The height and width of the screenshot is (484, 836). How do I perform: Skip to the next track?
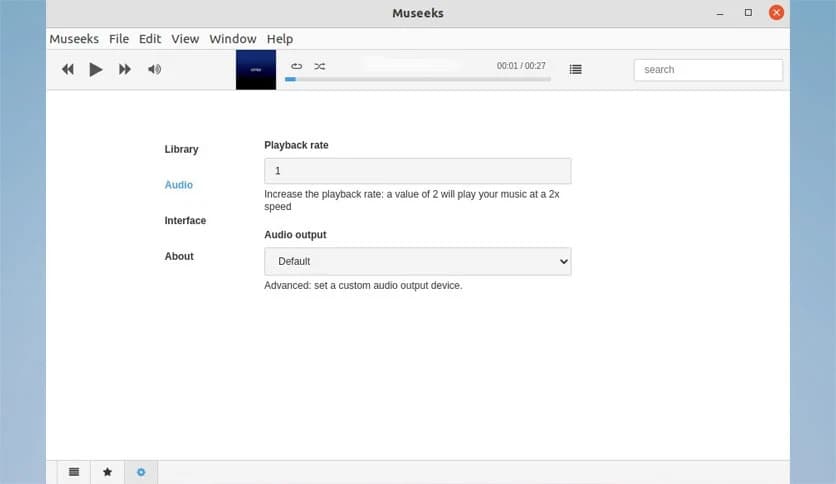(125, 69)
